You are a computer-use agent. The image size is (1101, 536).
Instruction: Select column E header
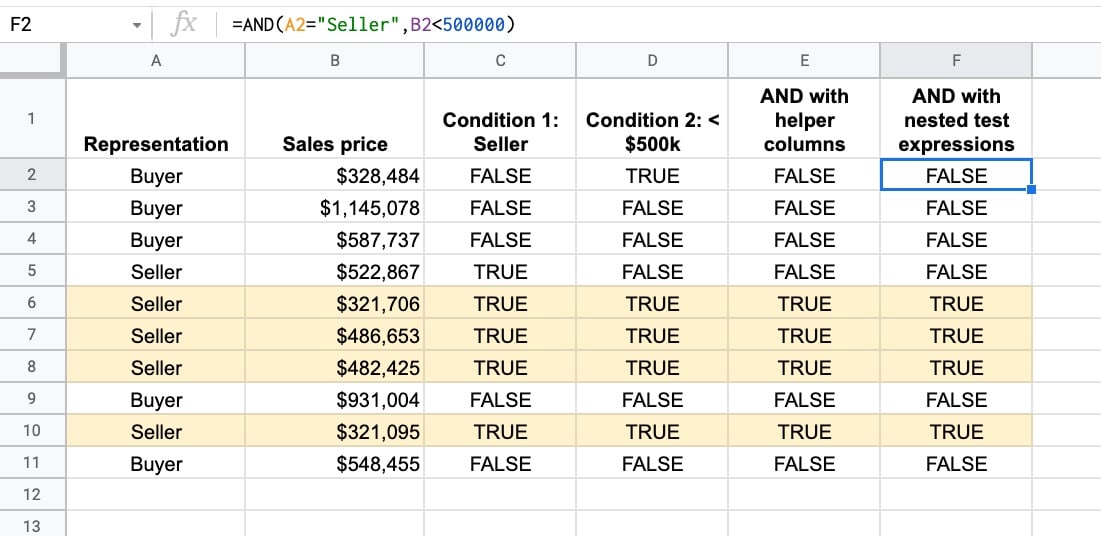(x=804, y=61)
